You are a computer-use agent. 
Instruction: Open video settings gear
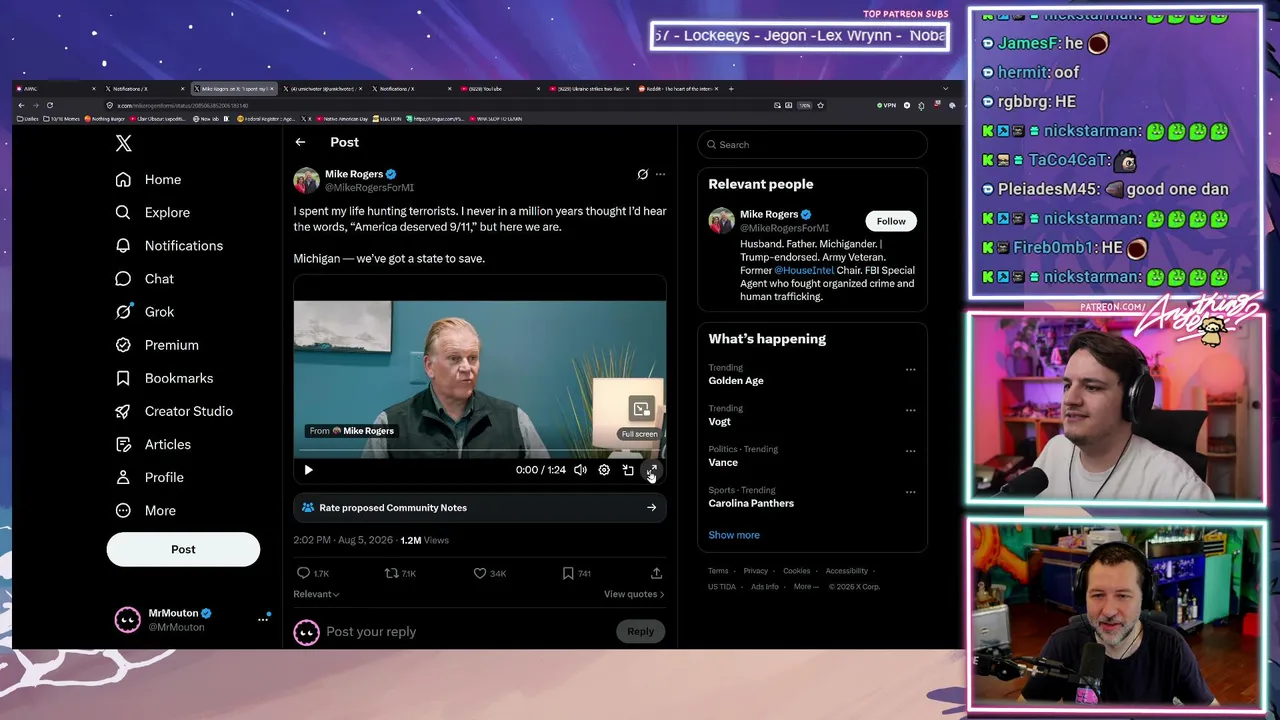point(604,470)
